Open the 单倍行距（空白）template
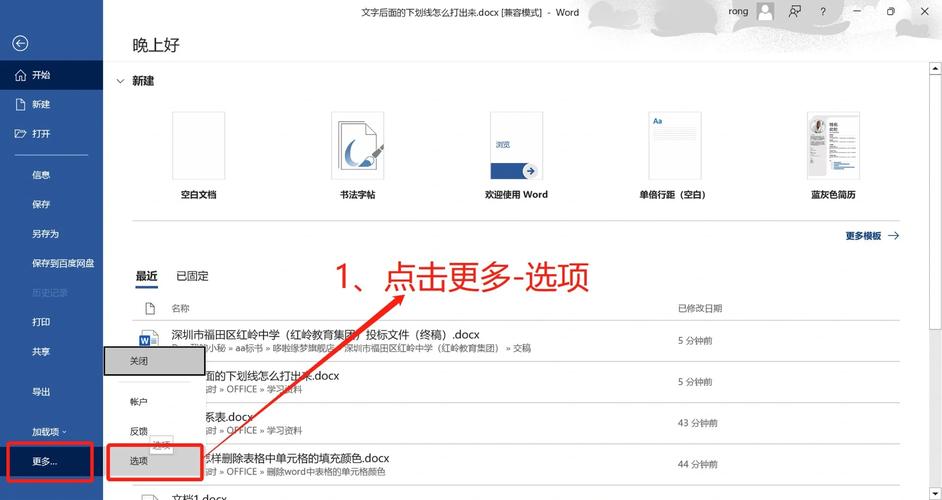Viewport: 942px width, 500px height. click(x=674, y=155)
